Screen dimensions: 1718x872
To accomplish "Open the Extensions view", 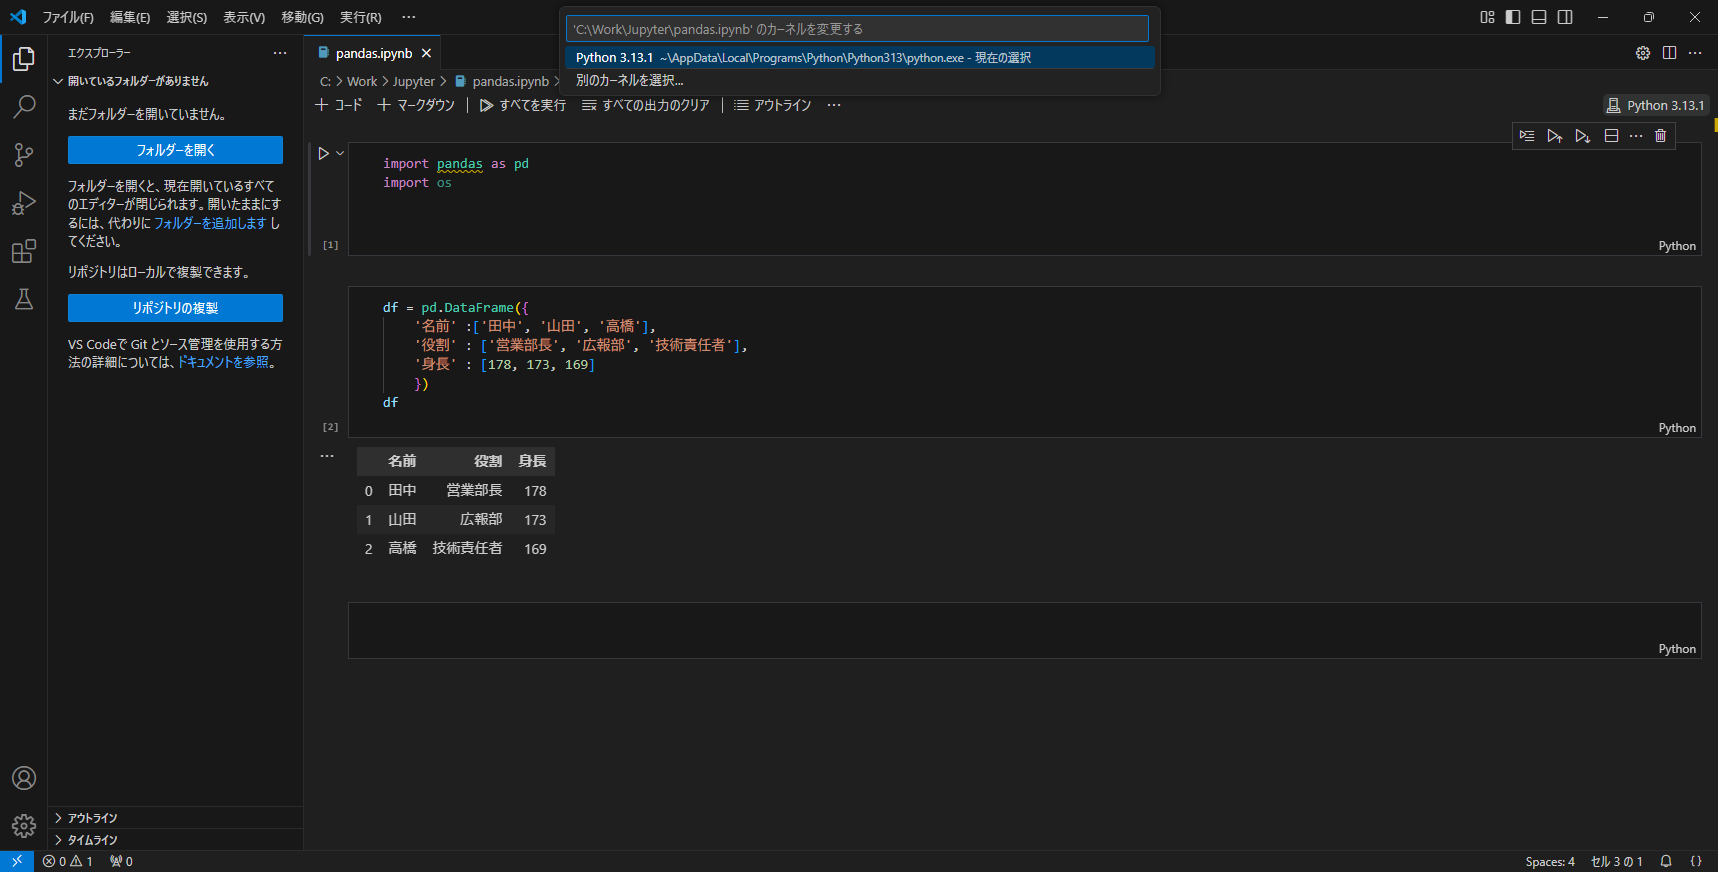I will [x=24, y=251].
